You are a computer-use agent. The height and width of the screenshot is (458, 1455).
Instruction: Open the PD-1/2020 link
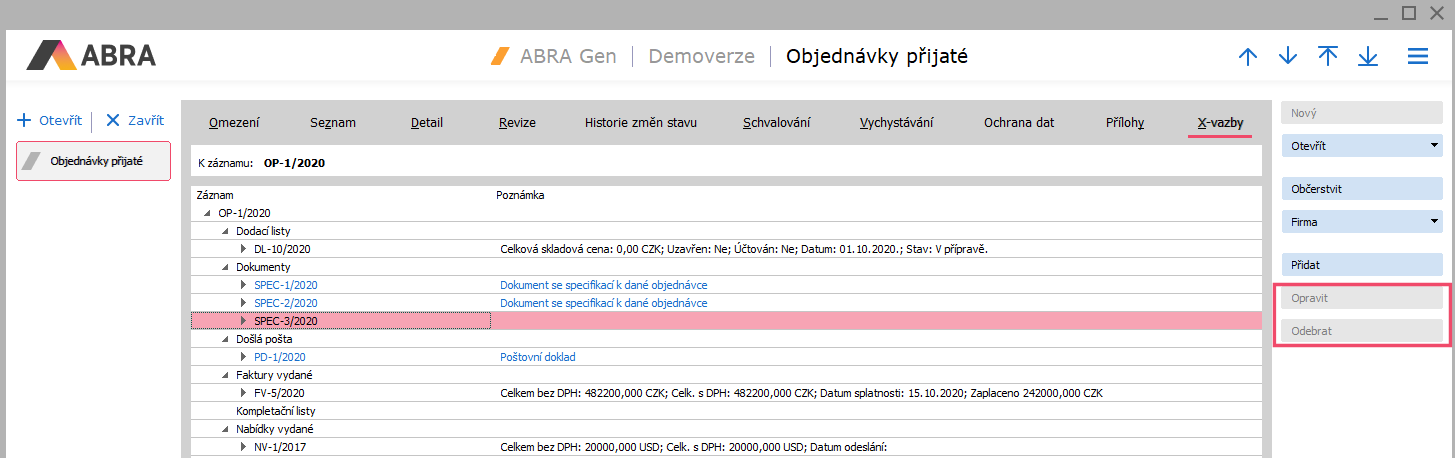point(280,357)
